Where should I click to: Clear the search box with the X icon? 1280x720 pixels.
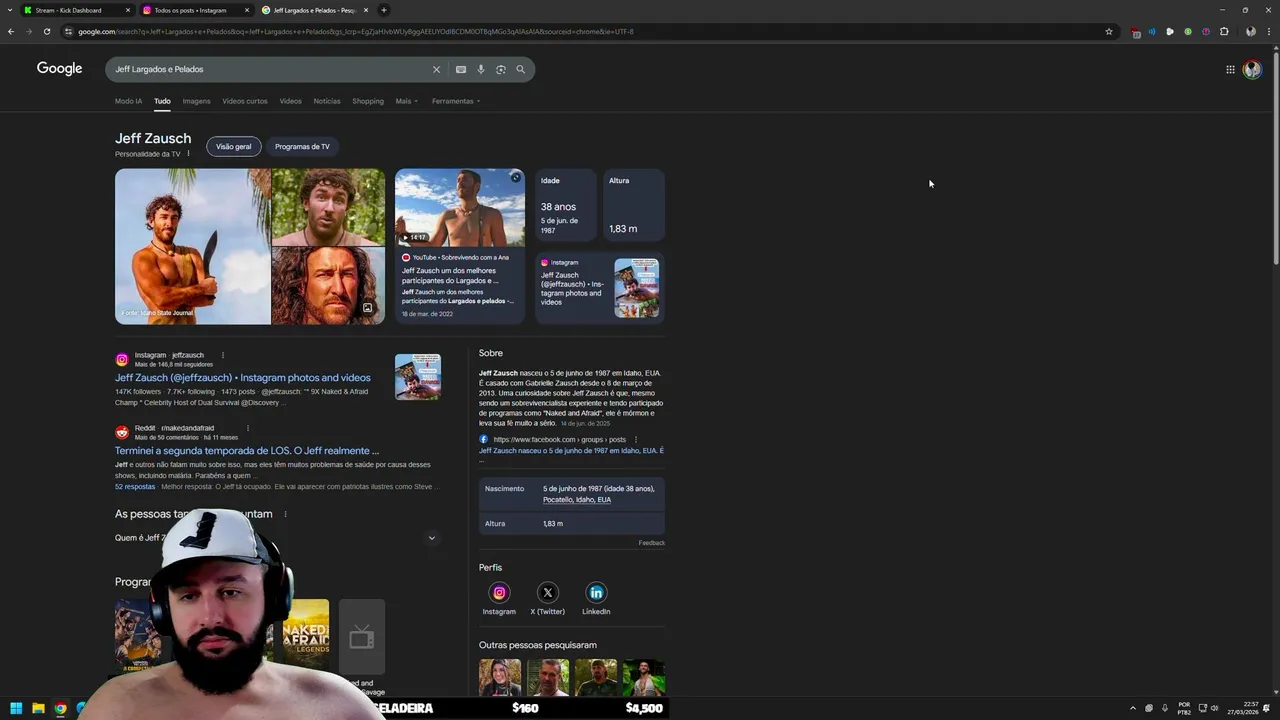coord(436,69)
